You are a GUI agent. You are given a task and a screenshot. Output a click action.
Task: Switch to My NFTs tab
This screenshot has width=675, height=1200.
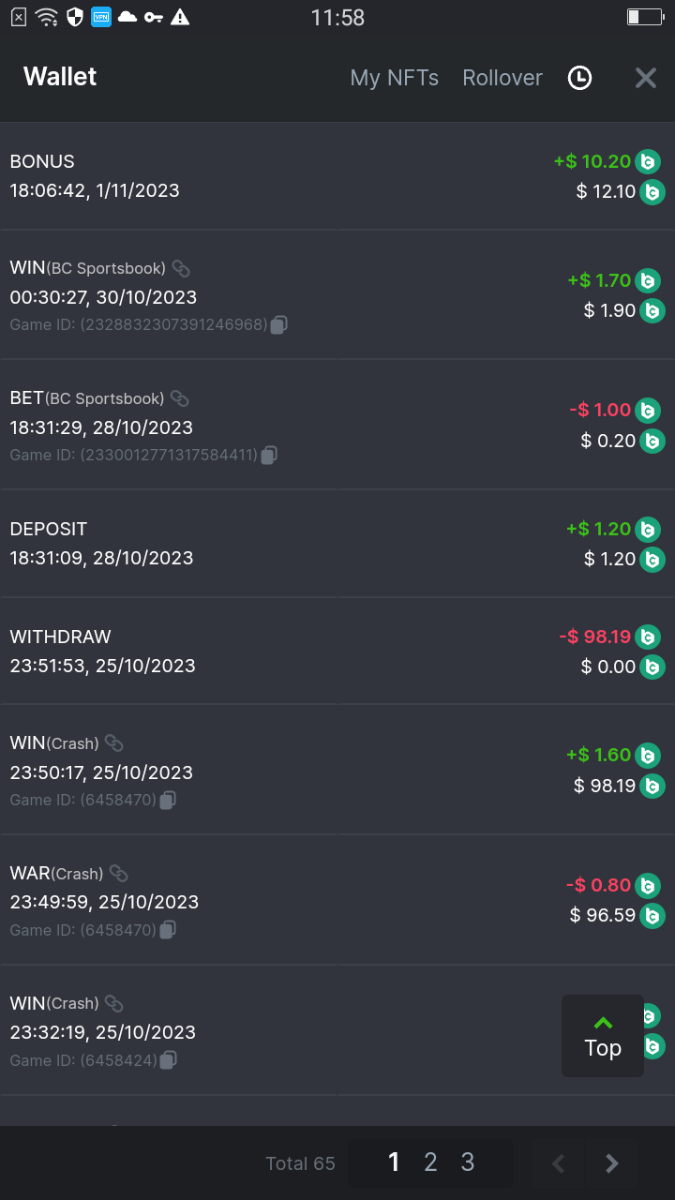[x=394, y=78]
